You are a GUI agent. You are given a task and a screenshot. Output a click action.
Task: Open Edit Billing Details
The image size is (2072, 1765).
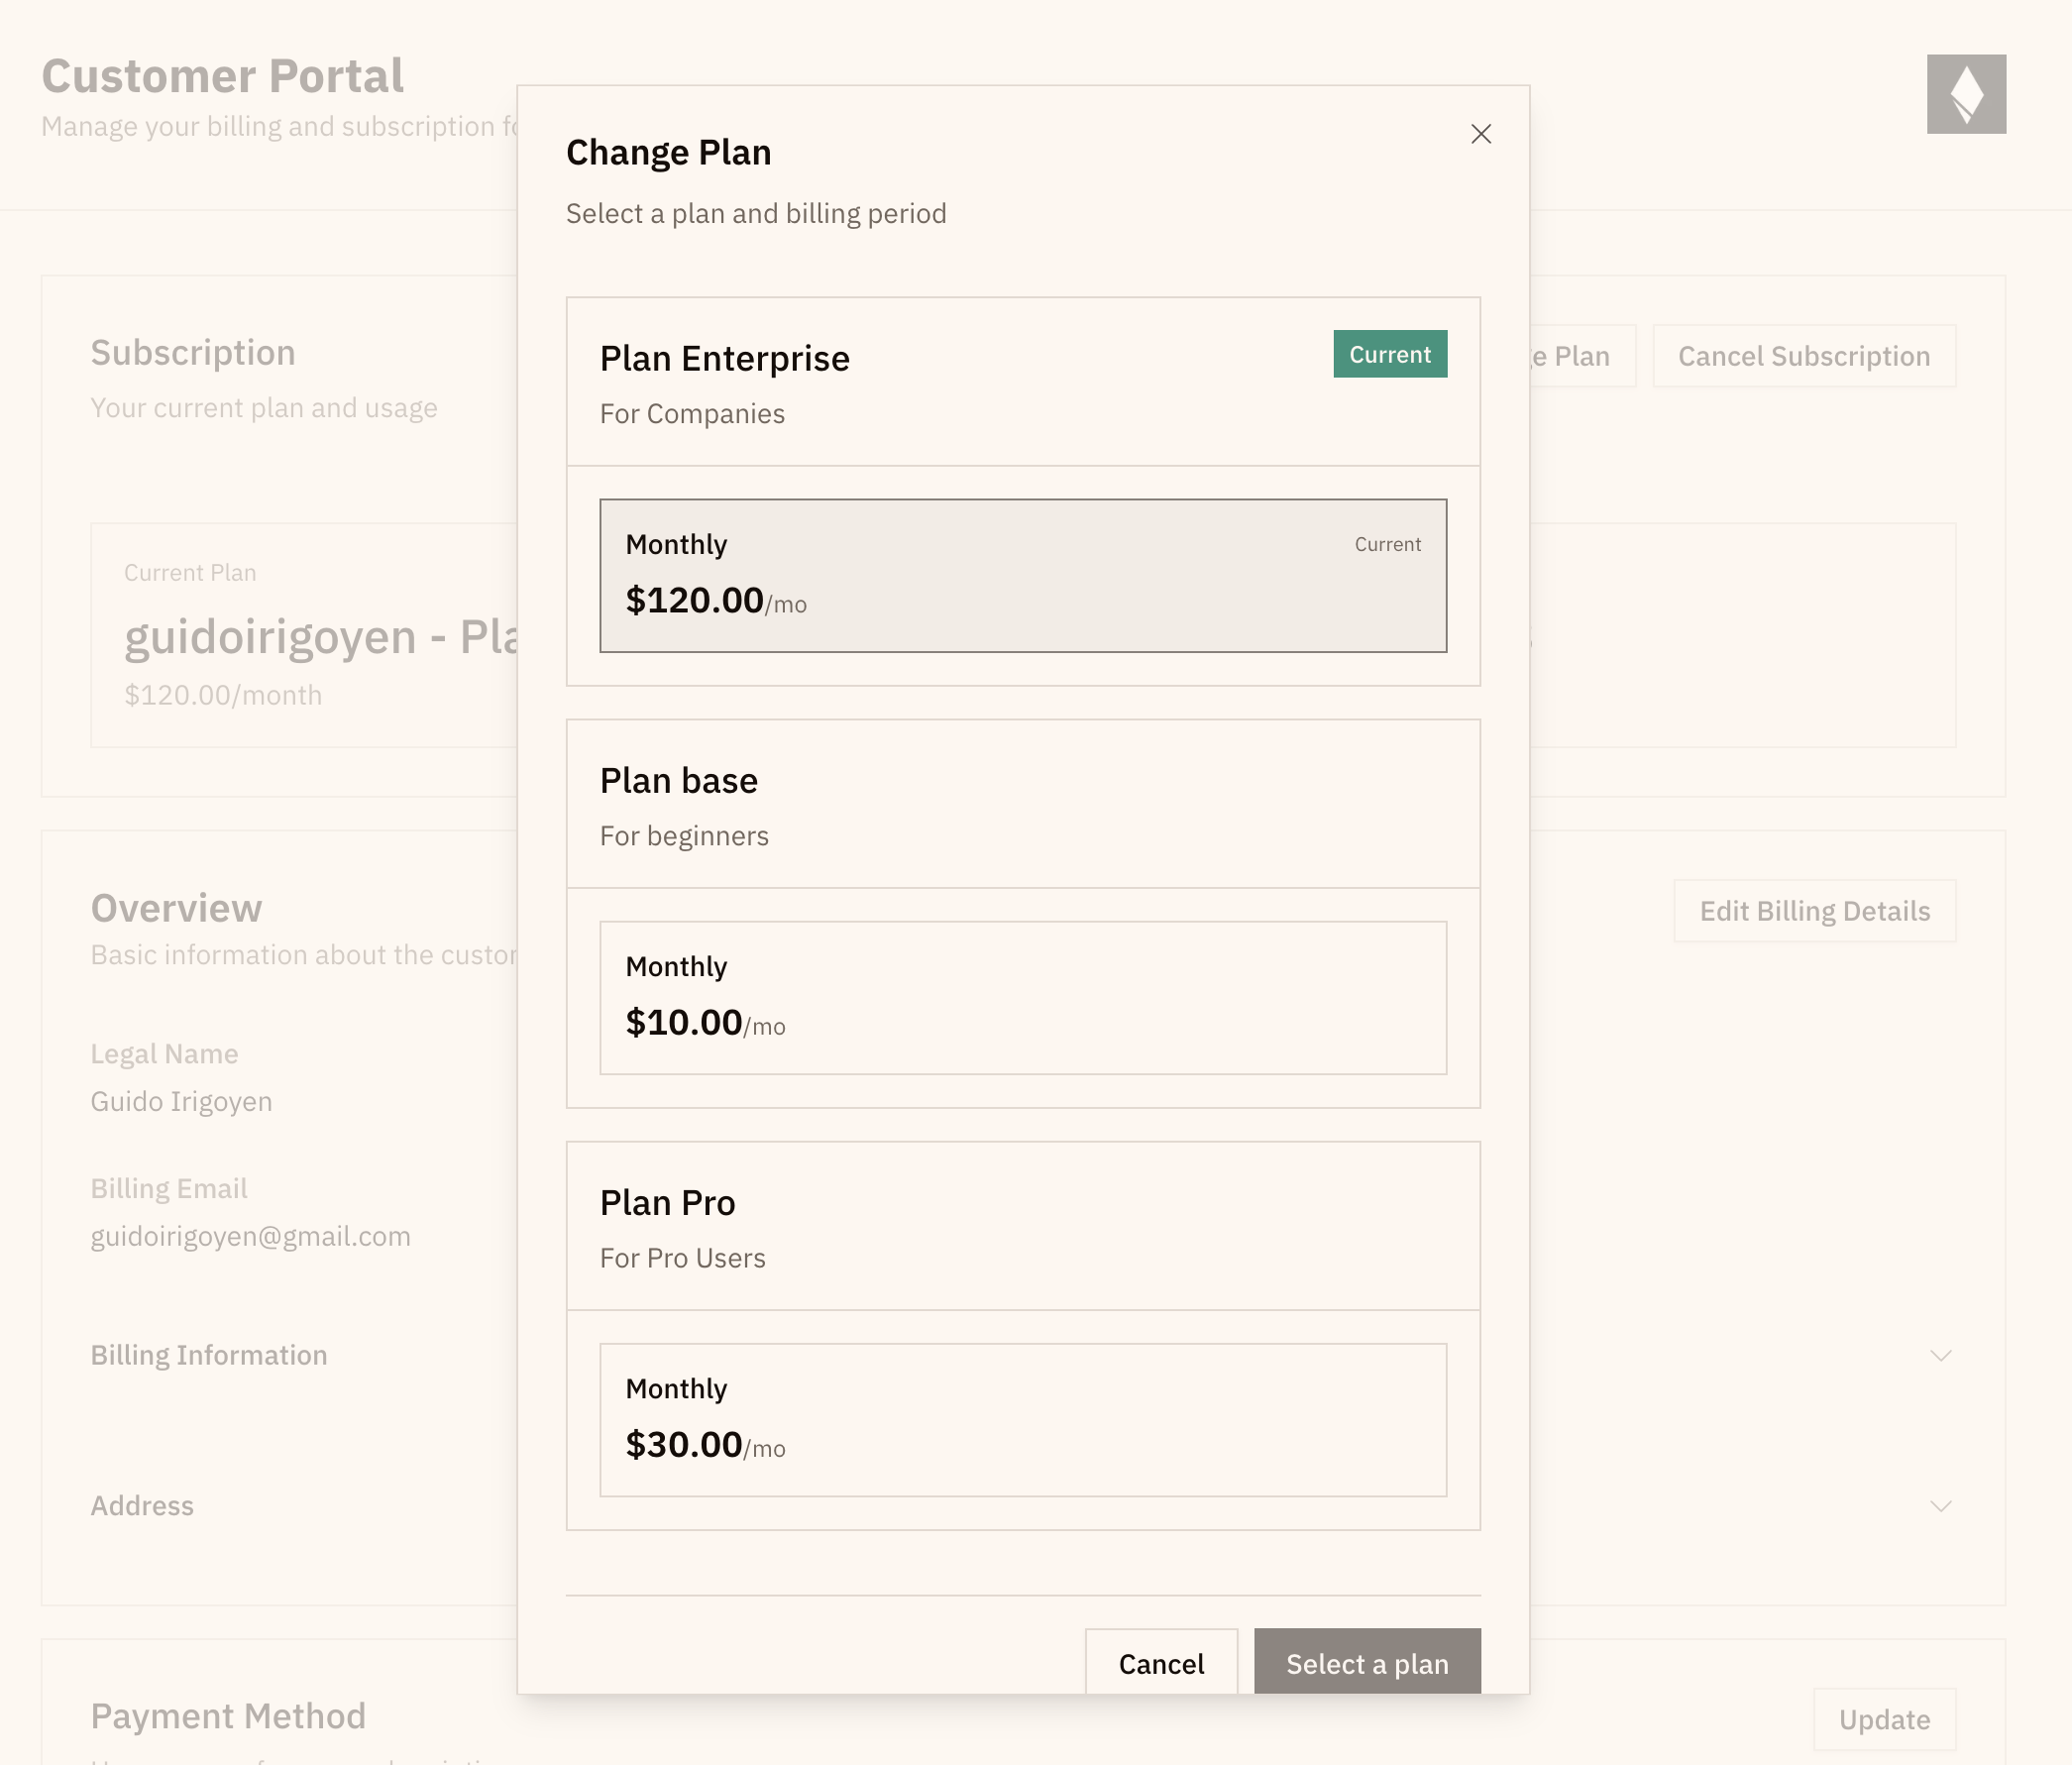[1814, 911]
